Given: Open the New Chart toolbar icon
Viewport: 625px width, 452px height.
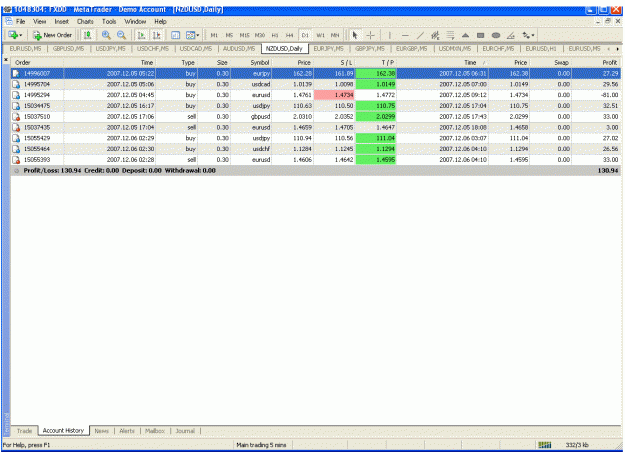Looking at the screenshot, I should click(x=13, y=35).
